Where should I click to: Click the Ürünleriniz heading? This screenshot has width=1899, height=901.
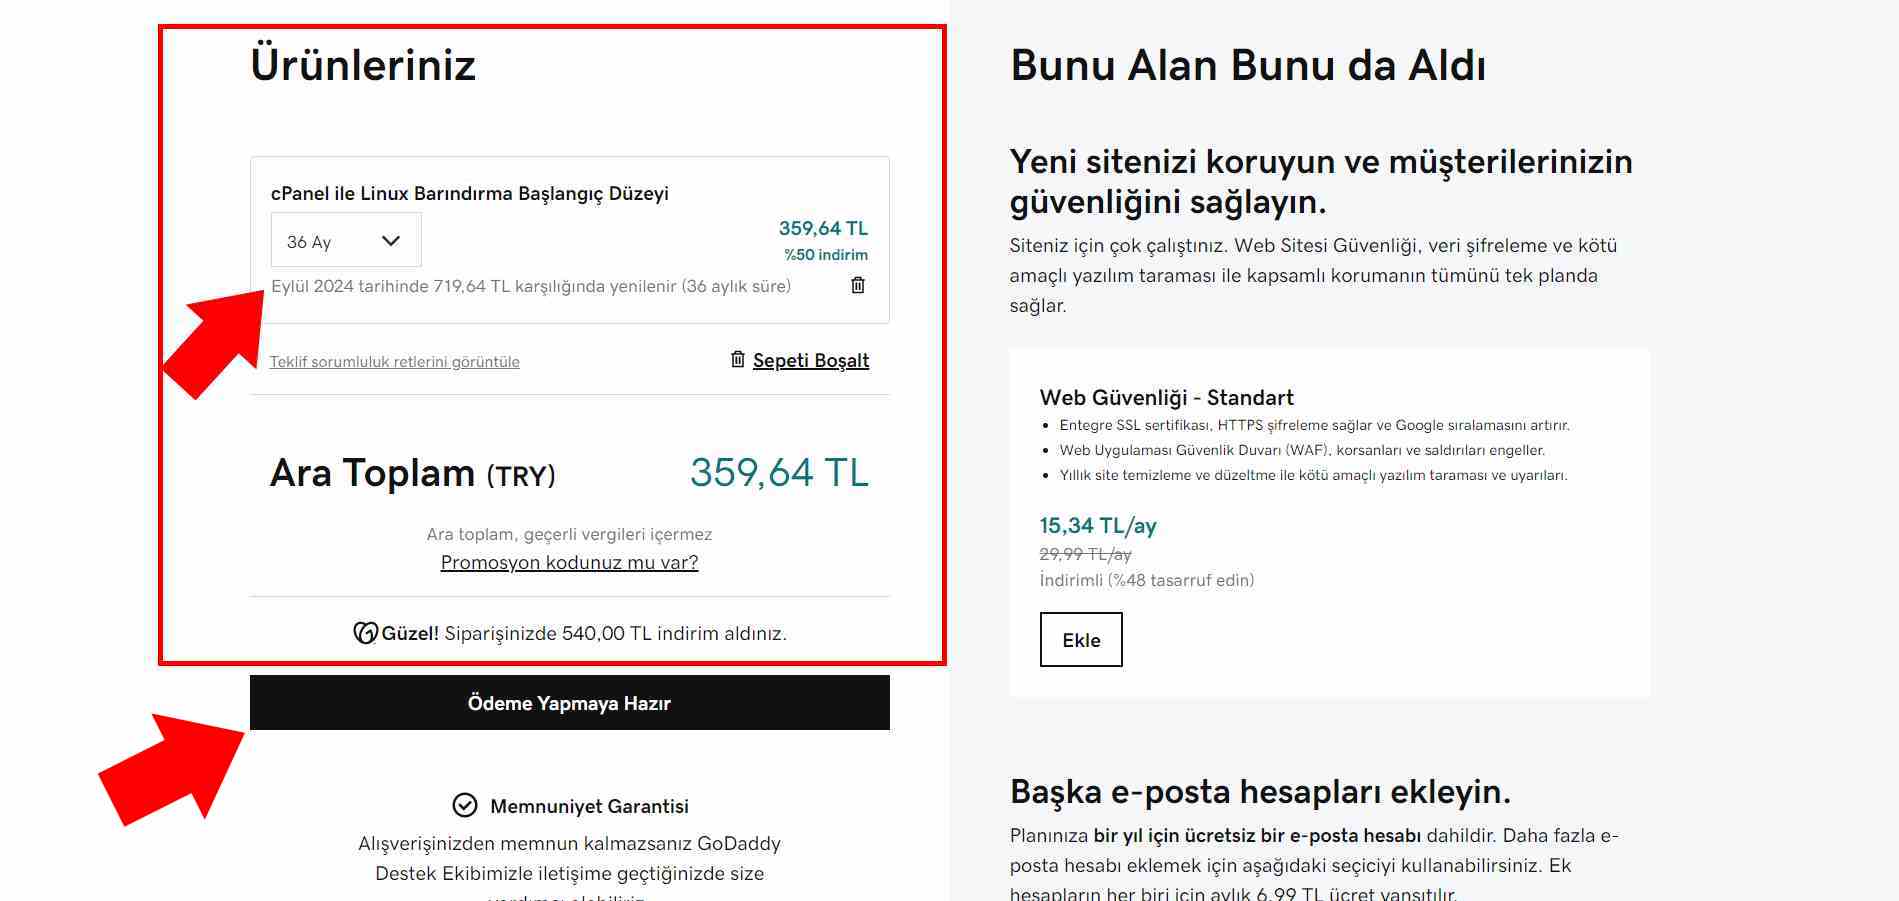(x=363, y=65)
